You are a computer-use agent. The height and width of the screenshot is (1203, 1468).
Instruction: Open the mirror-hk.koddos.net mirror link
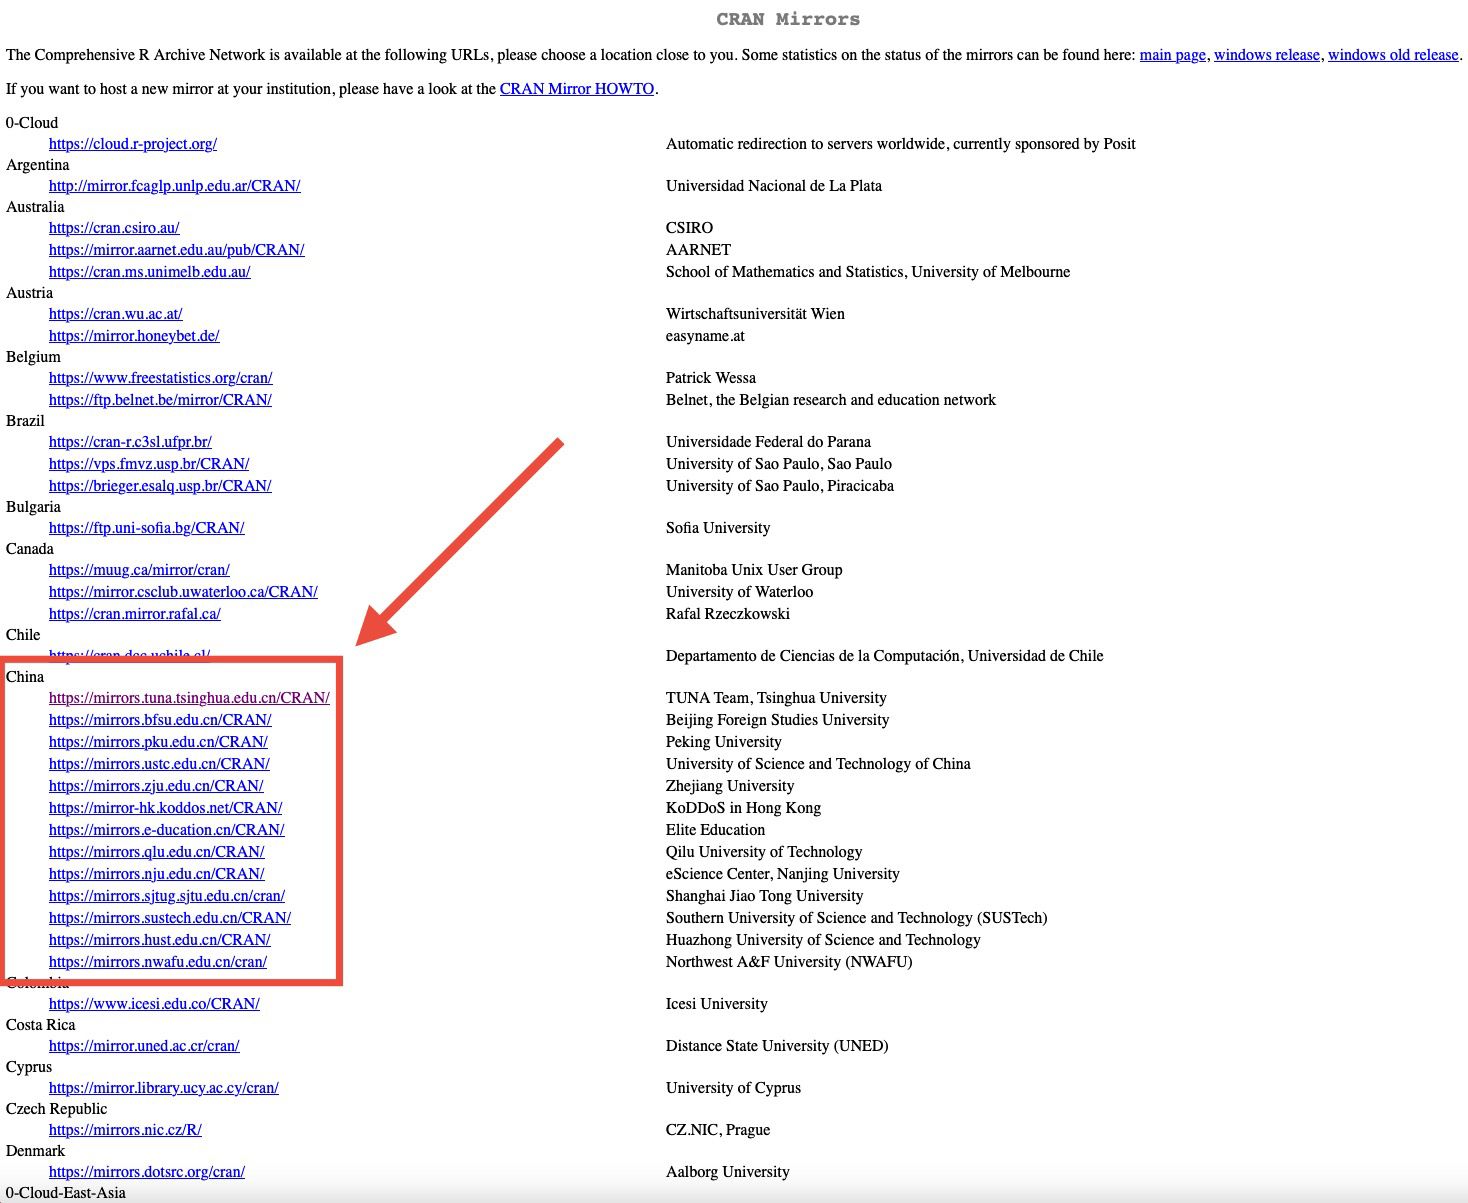click(x=165, y=808)
